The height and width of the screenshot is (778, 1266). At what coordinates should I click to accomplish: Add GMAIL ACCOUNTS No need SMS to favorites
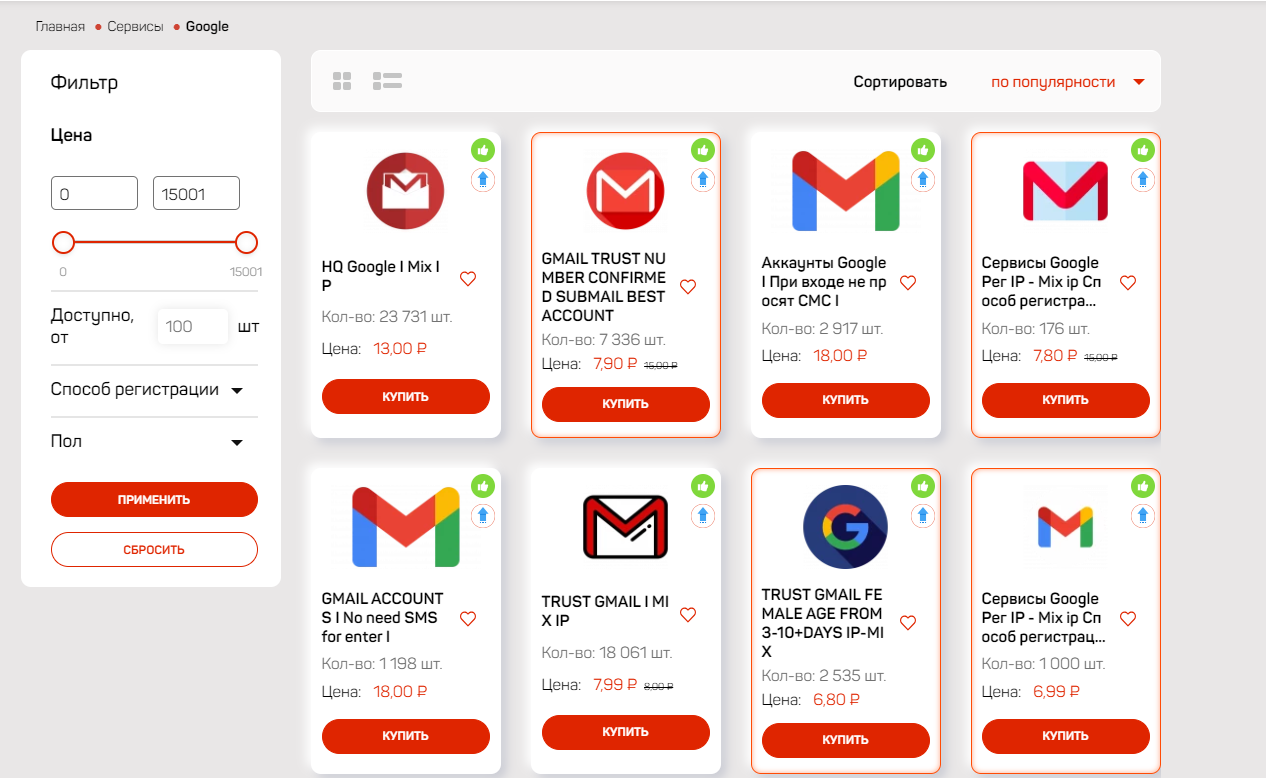pos(468,619)
